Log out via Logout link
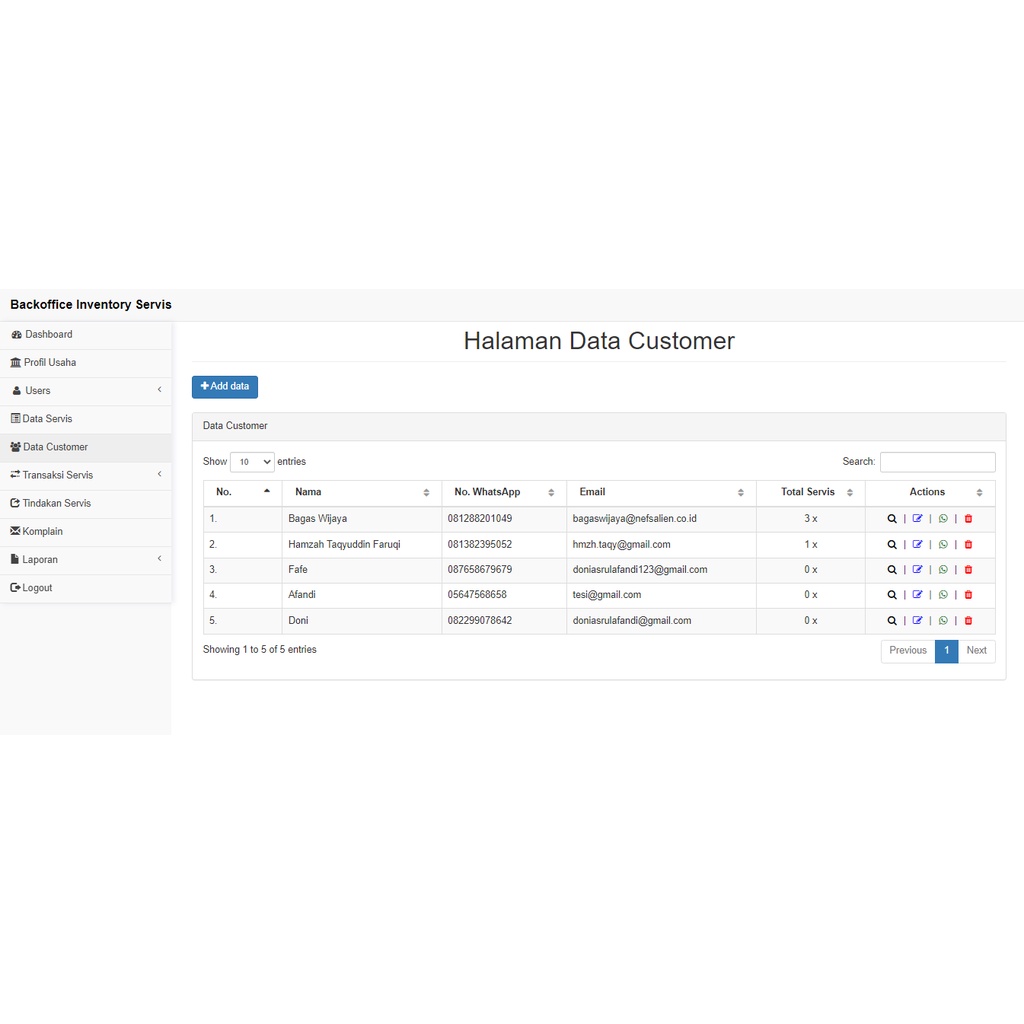 tap(86, 588)
